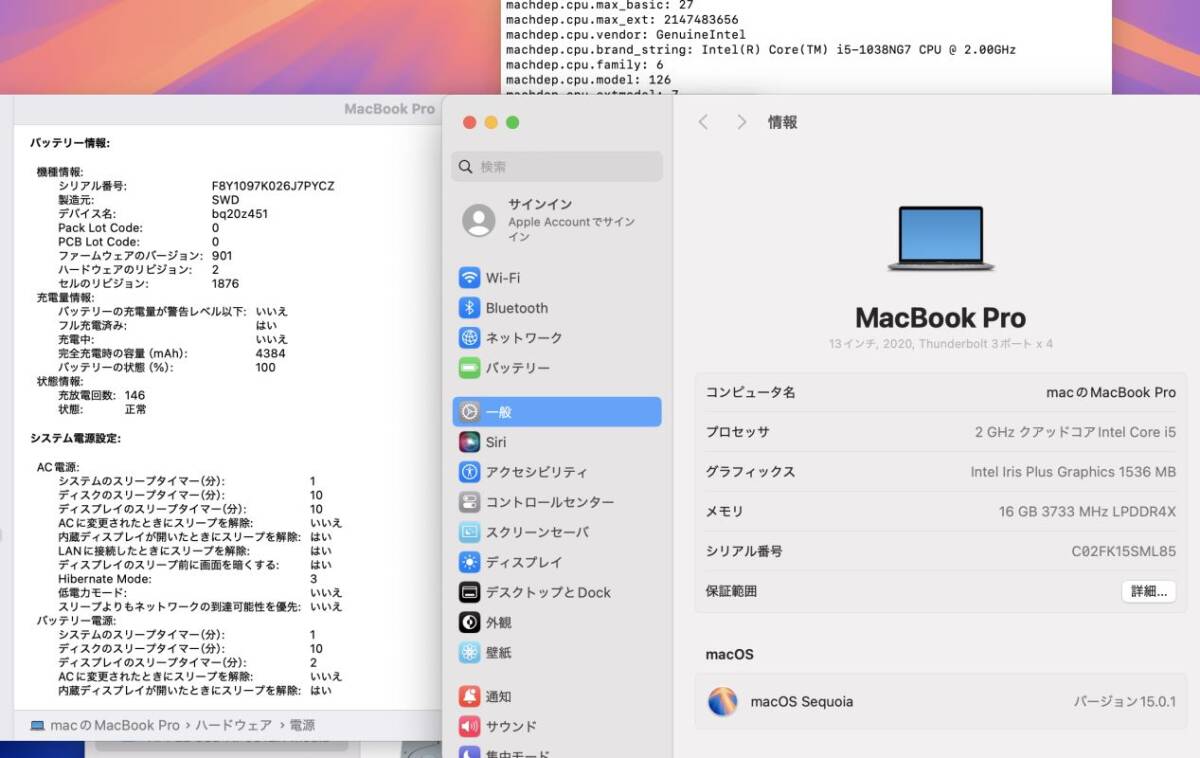Click the 詳細... warranty button
The height and width of the screenshot is (758, 1200).
(1148, 591)
